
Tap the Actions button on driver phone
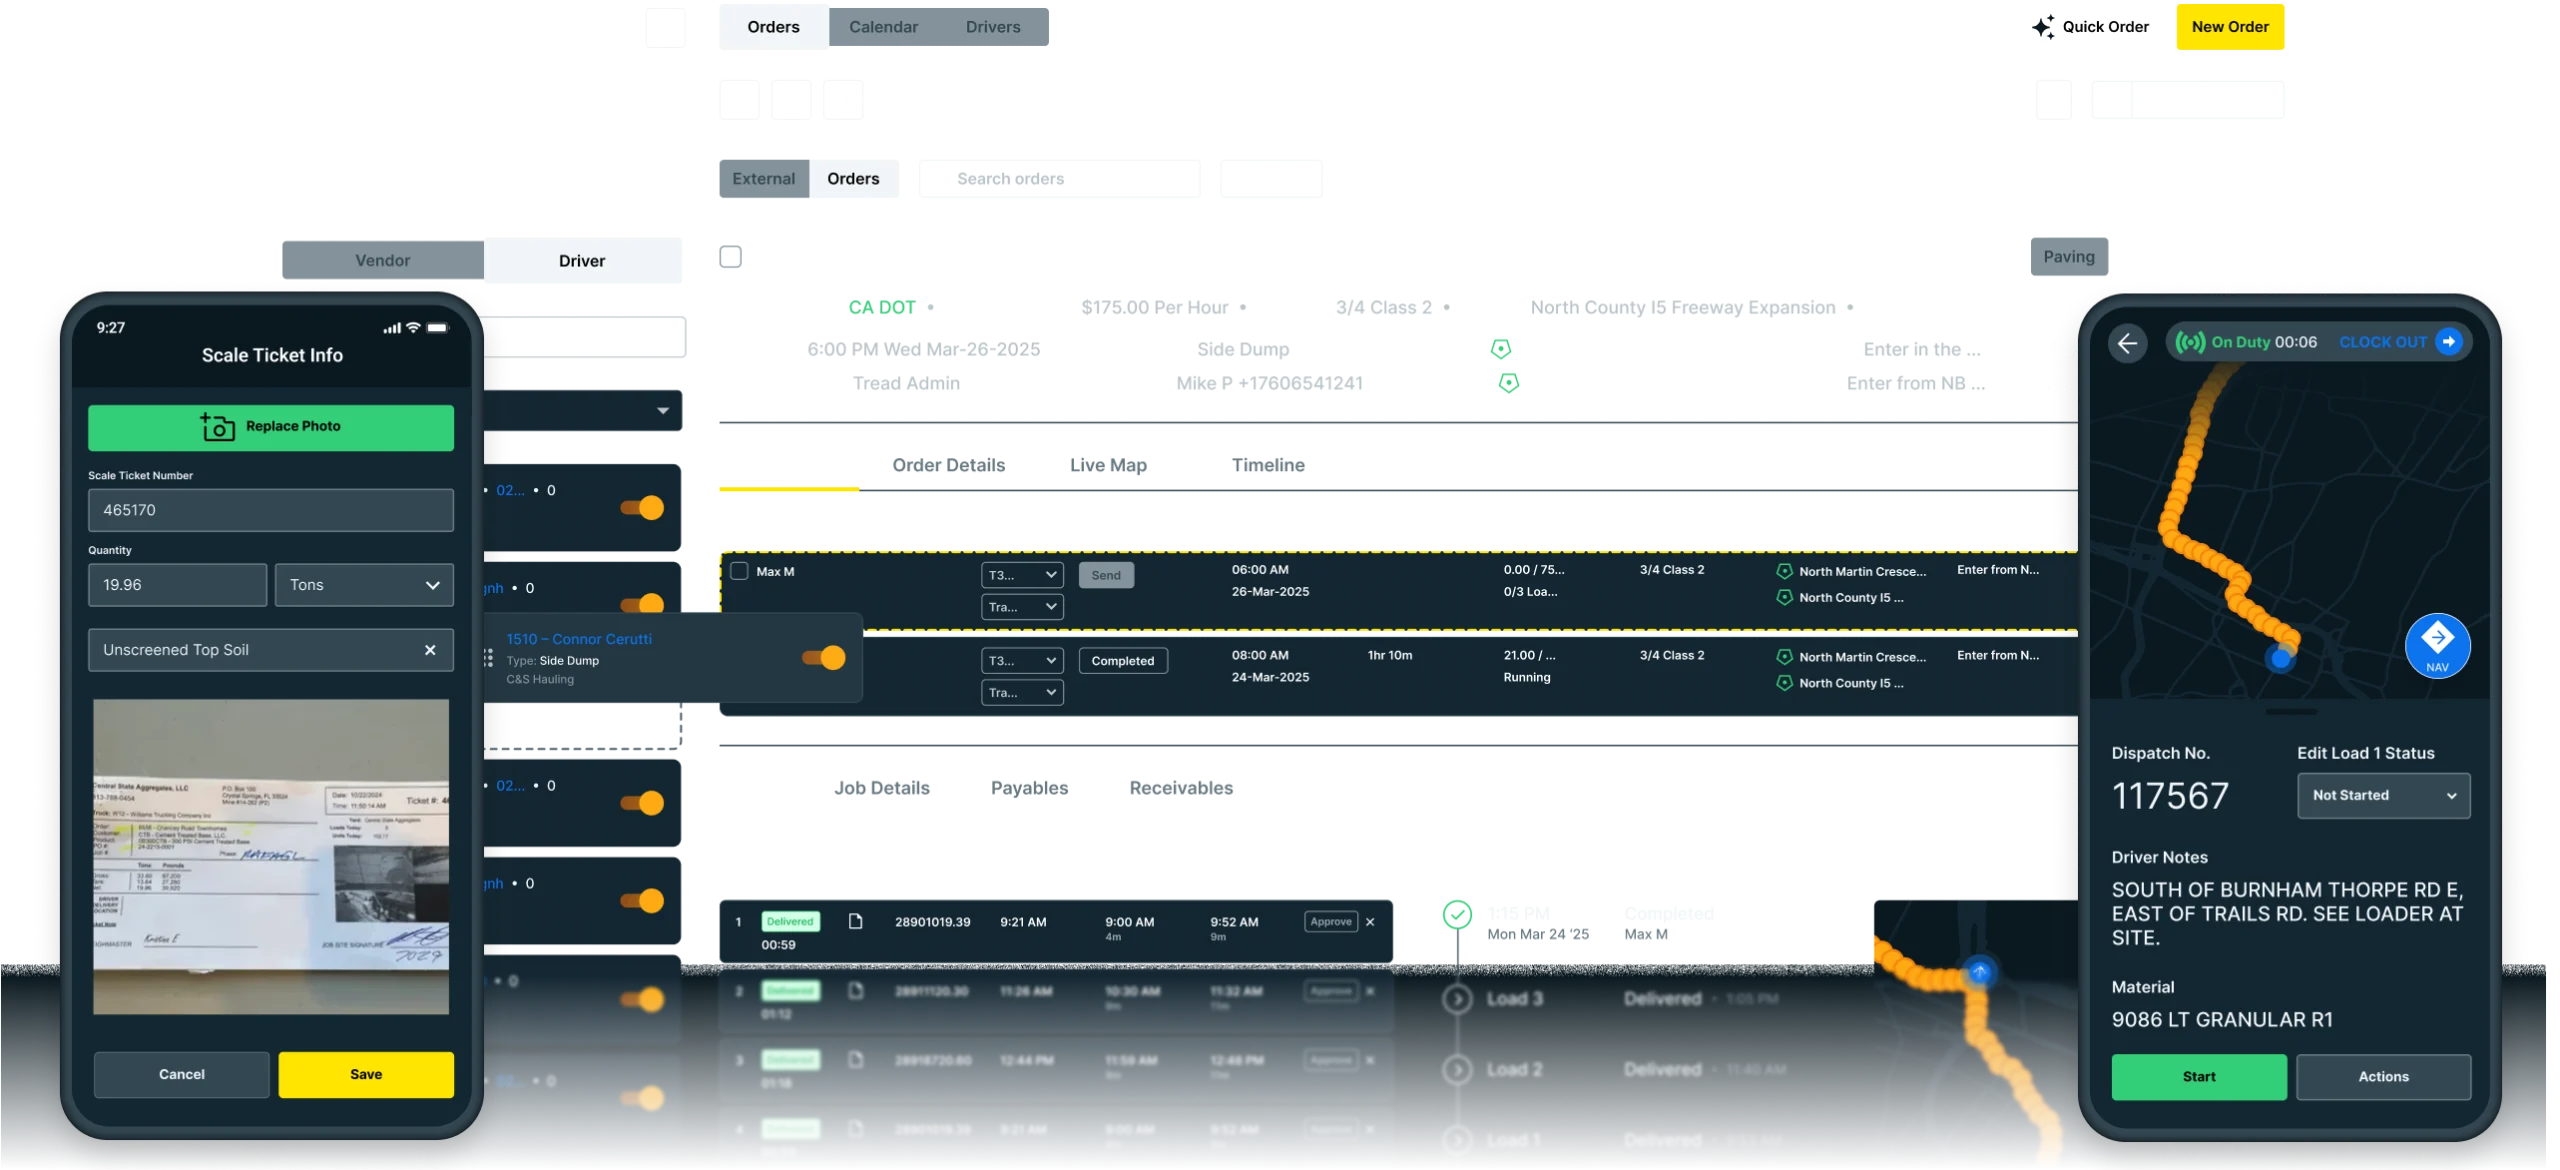point(2383,1077)
